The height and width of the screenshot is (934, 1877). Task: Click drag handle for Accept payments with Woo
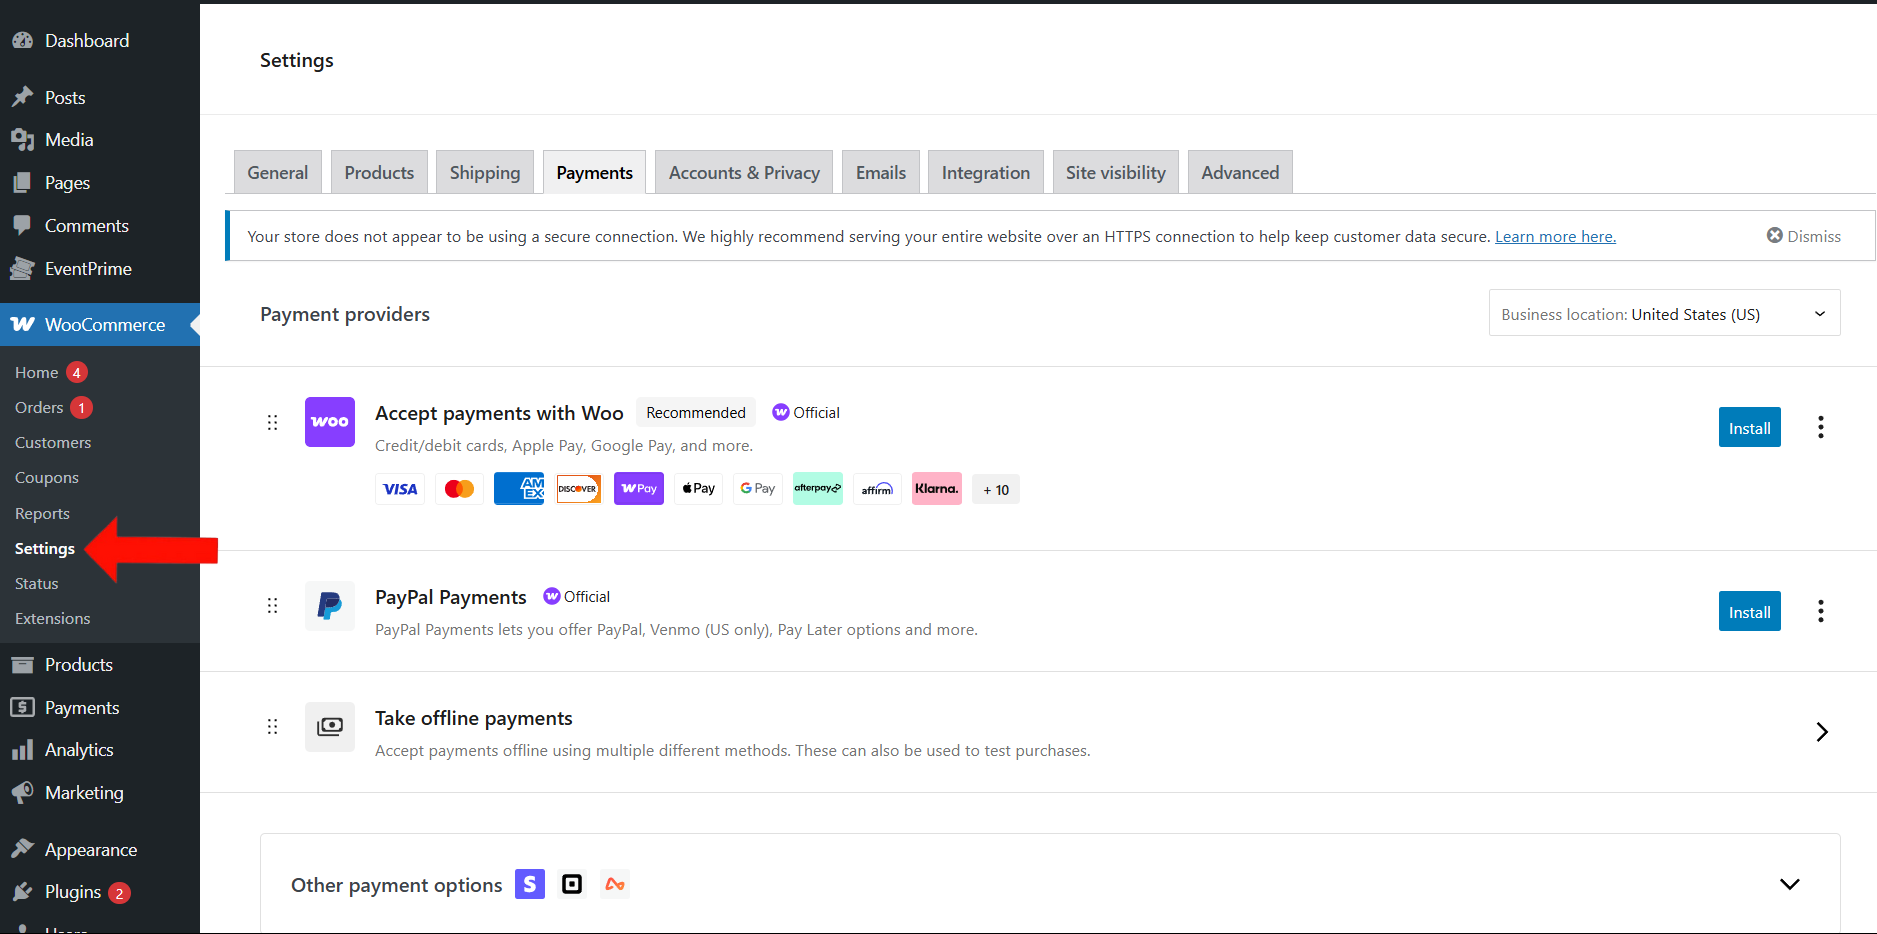click(x=272, y=422)
